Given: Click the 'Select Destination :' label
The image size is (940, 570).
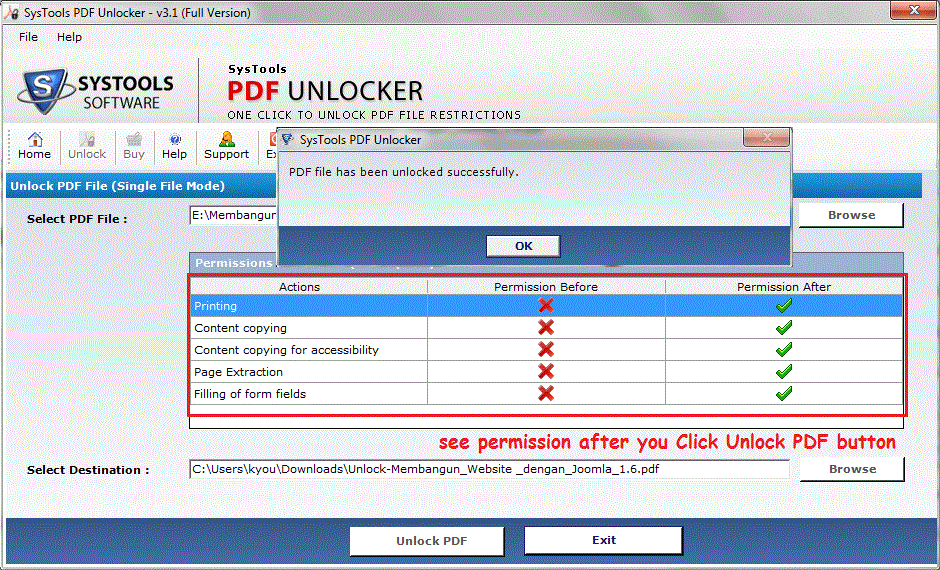Looking at the screenshot, I should pyautogui.click(x=88, y=470).
